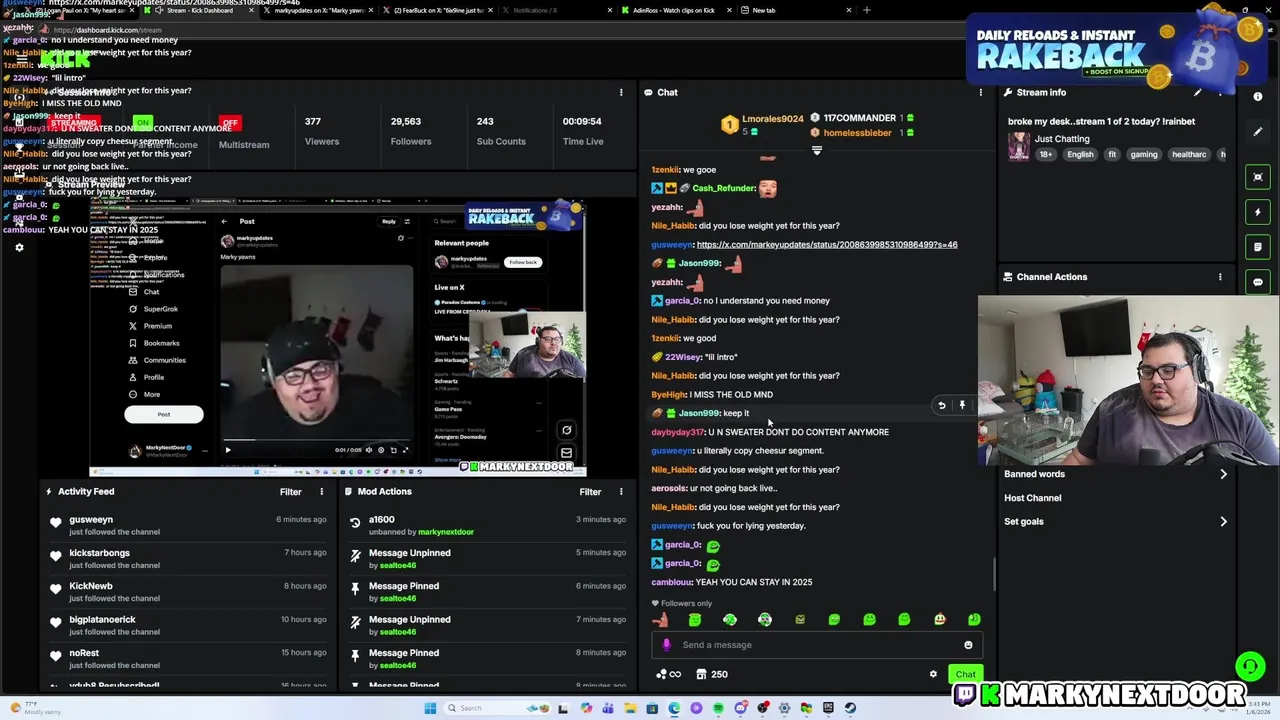This screenshot has height=720, width=1280.
Task: Switch to the Stream - Kick Dashboard tab
Action: [198, 10]
